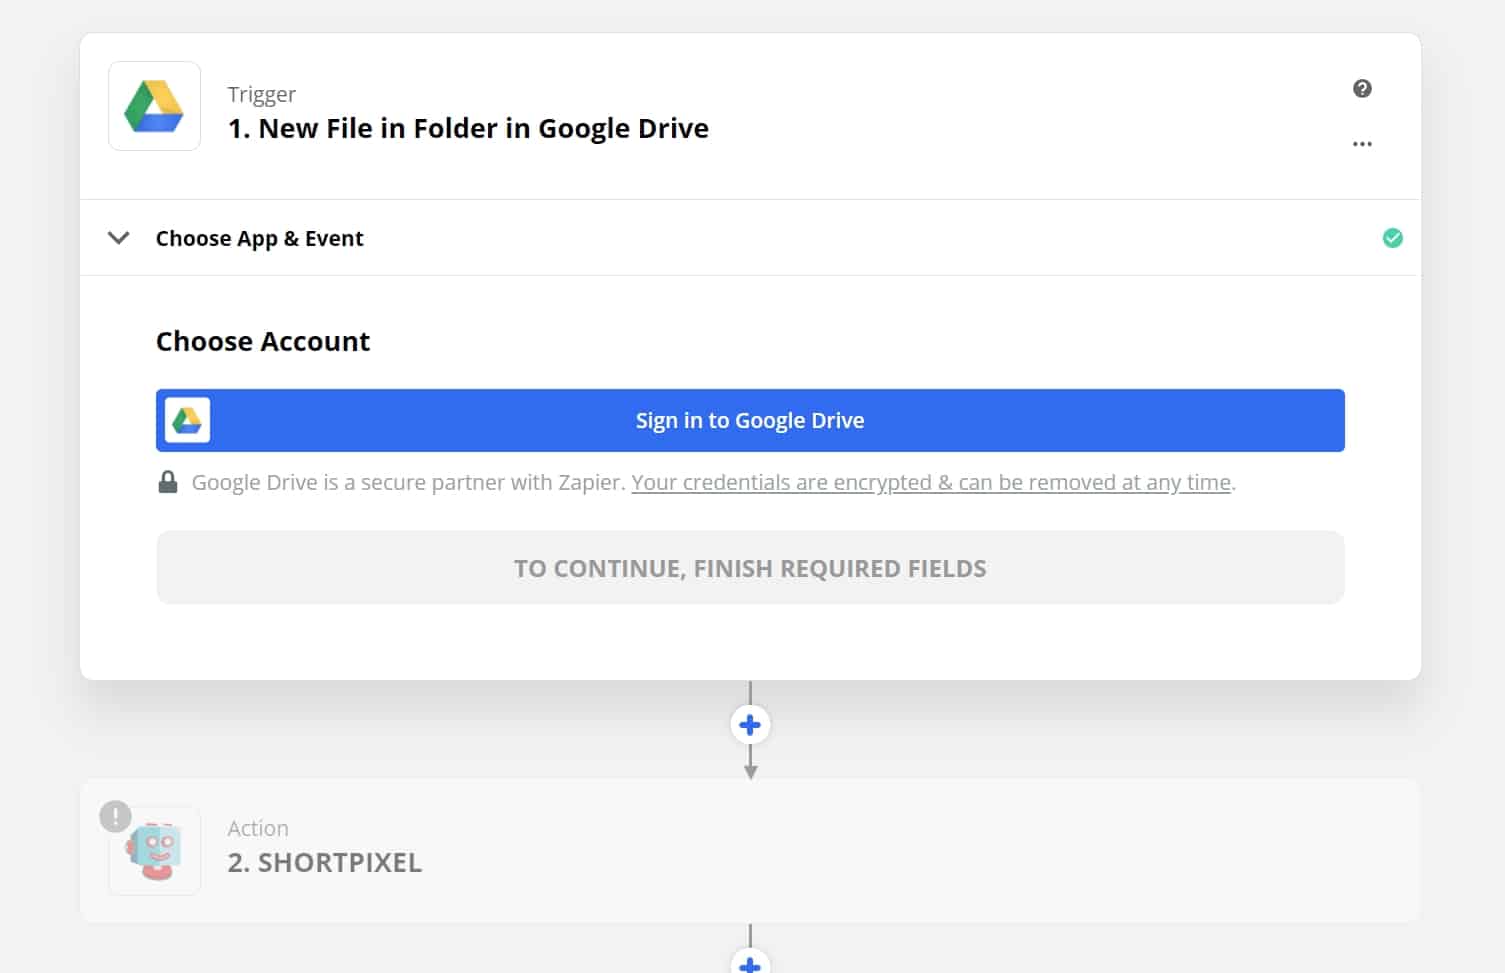The image size is (1505, 973).
Task: Click the Drive logo inside sign-in button
Action: click(x=187, y=421)
